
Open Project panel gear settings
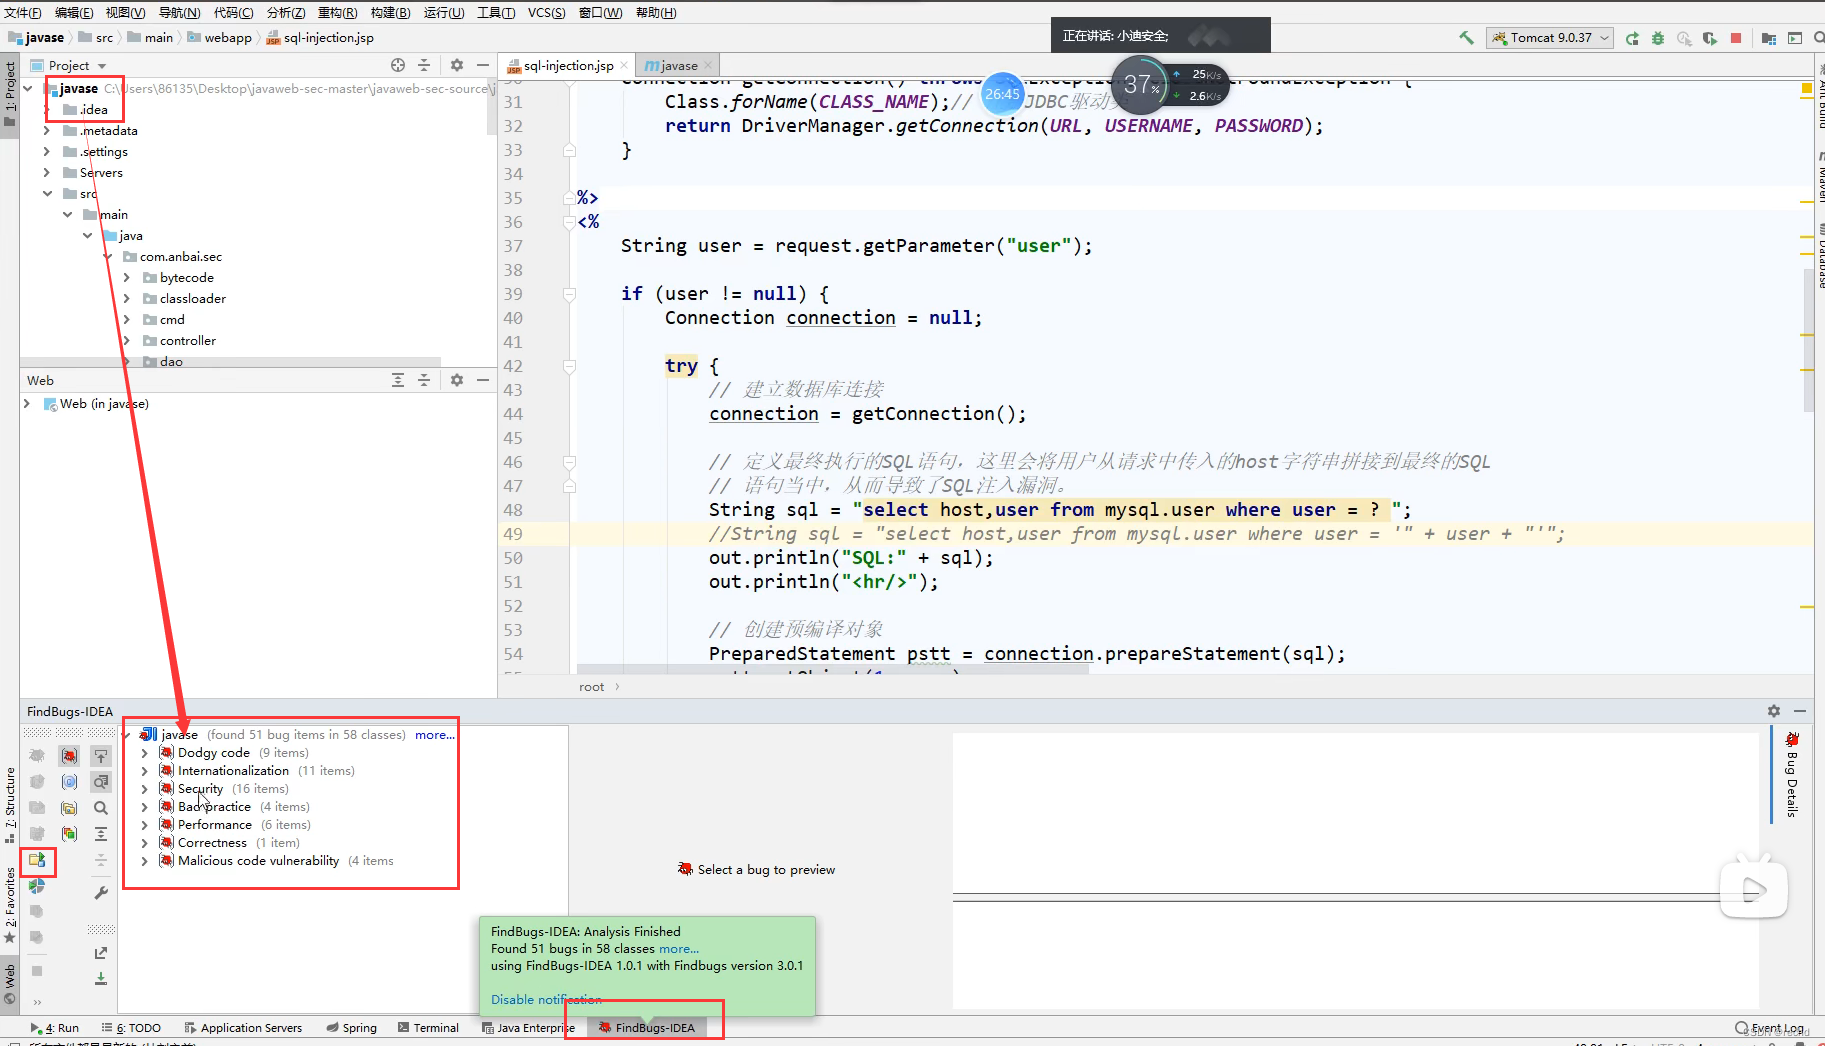pyautogui.click(x=457, y=65)
